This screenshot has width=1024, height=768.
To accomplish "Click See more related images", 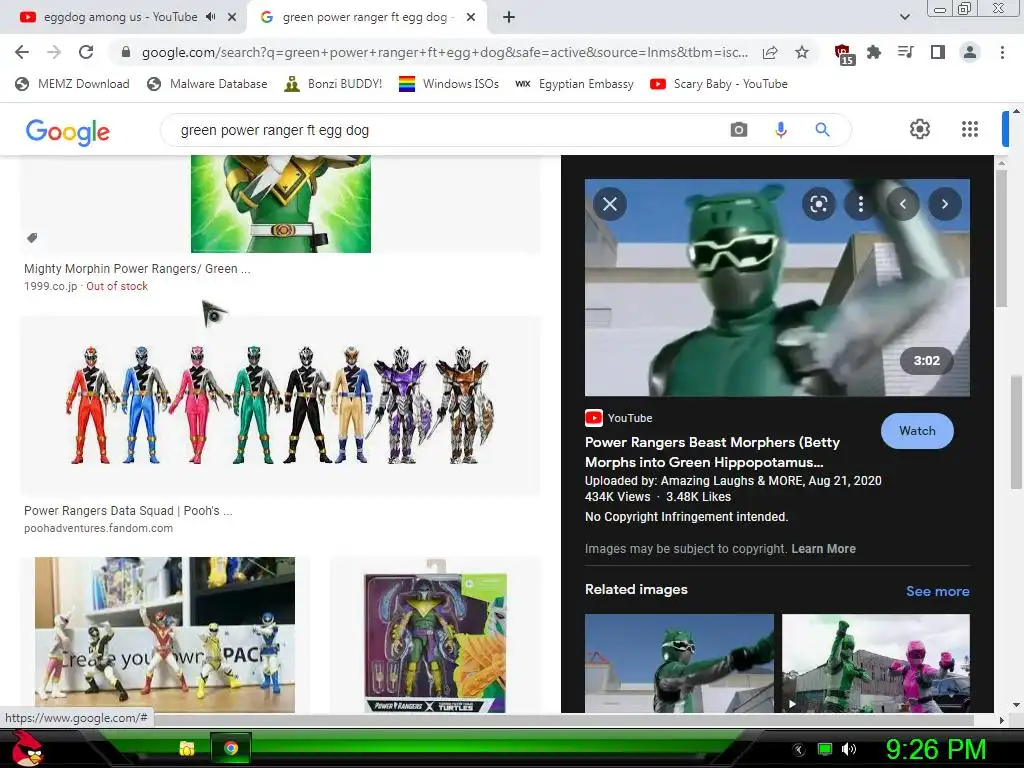I will pos(937,591).
